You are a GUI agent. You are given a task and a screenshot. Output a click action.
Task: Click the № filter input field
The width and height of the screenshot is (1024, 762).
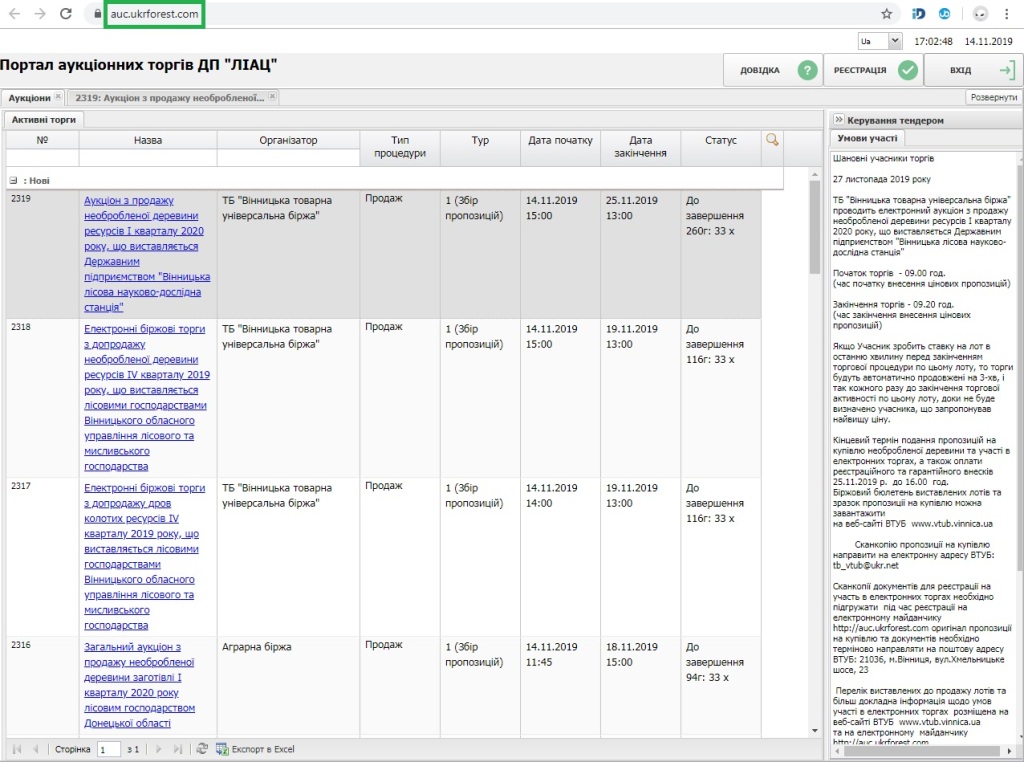tap(42, 158)
